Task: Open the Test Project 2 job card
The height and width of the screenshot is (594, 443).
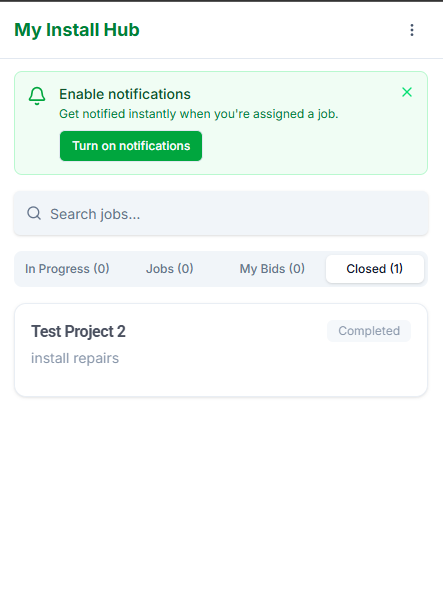Action: click(221, 350)
